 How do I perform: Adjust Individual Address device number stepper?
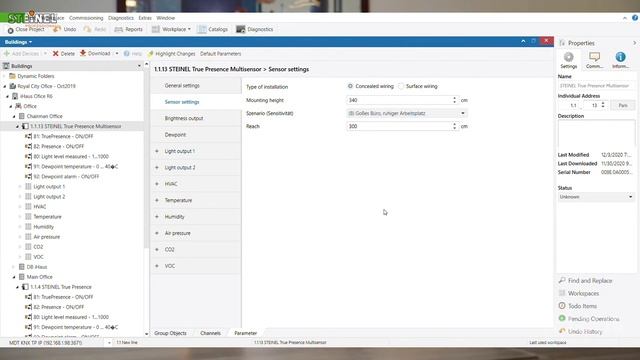click(603, 105)
